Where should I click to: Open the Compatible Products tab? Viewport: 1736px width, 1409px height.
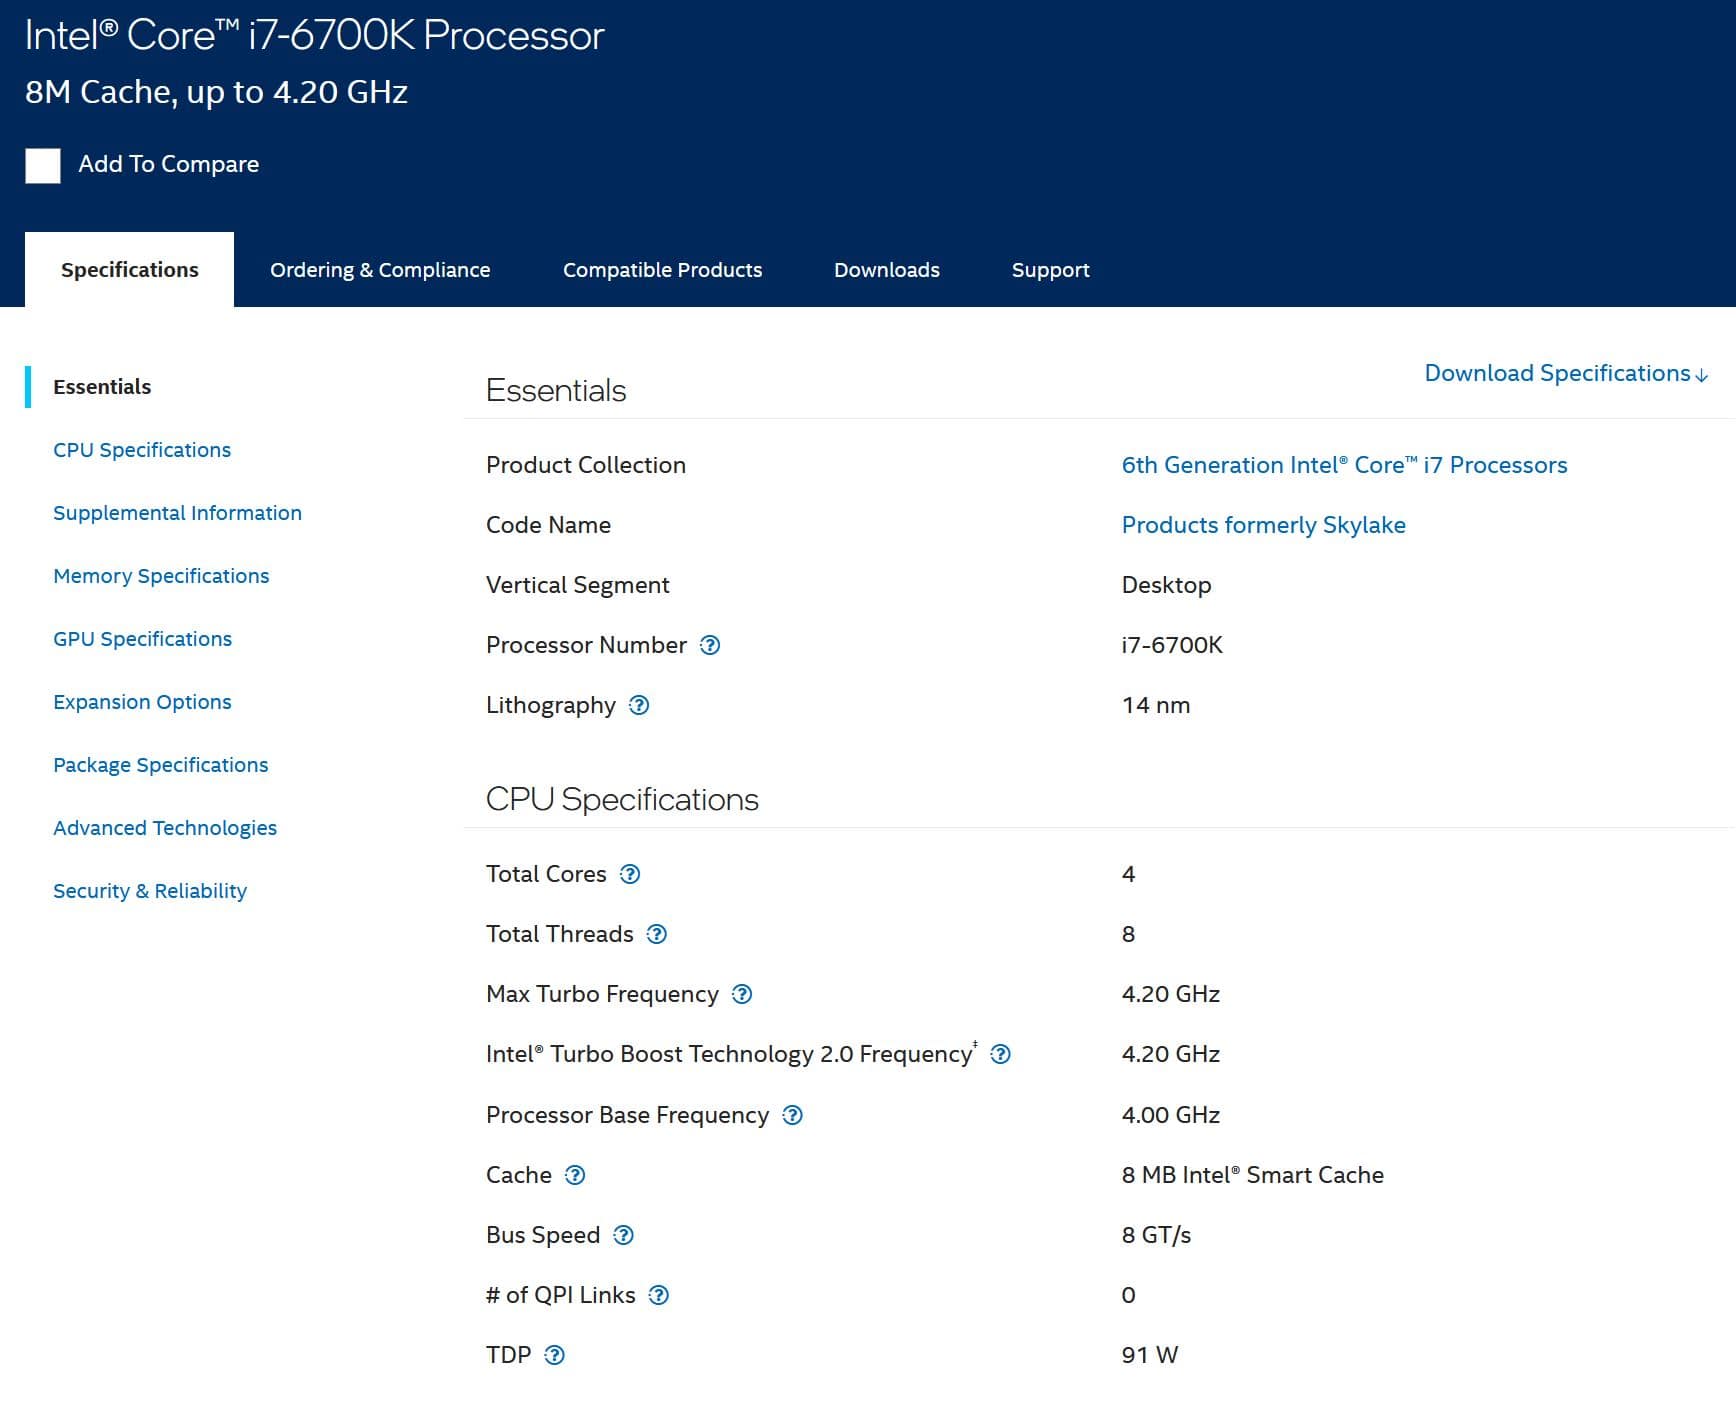coord(662,270)
